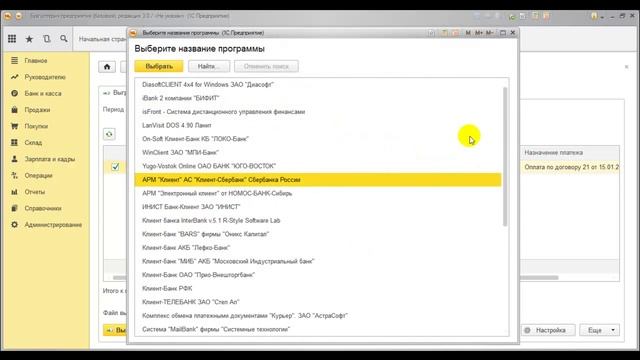640x360 pixels.
Task: Open Отчеты section in sidebar
Action: pyautogui.click(x=35, y=191)
